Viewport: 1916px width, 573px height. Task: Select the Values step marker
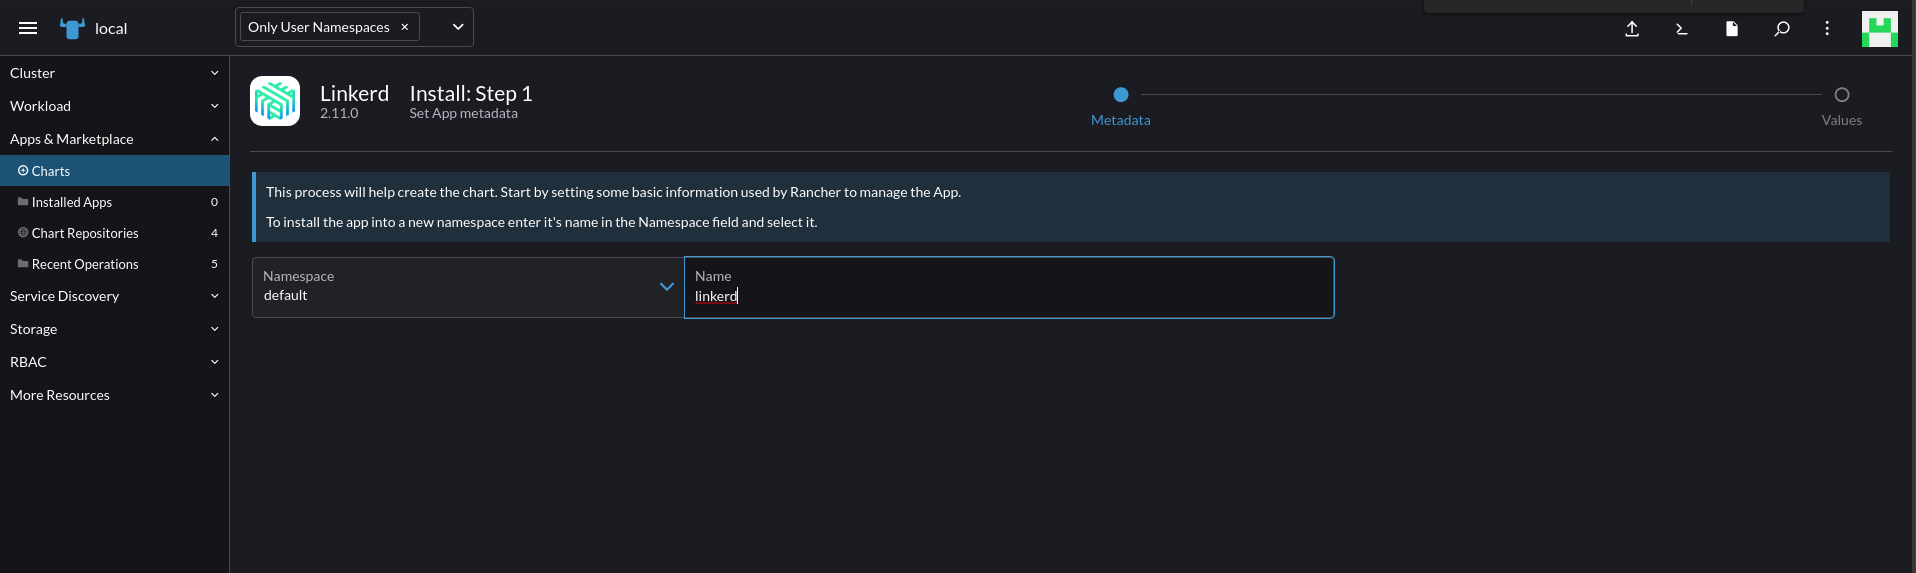pos(1841,95)
